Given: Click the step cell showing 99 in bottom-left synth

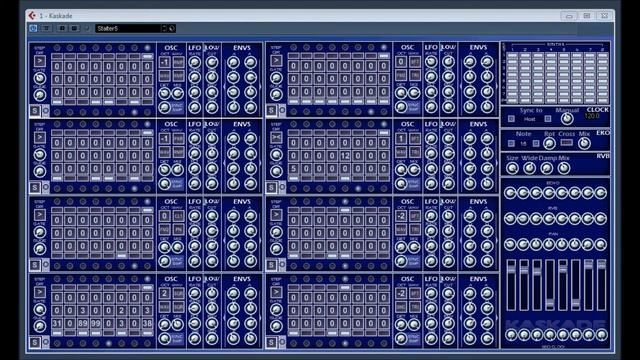Looking at the screenshot, I should pyautogui.click(x=96, y=324).
